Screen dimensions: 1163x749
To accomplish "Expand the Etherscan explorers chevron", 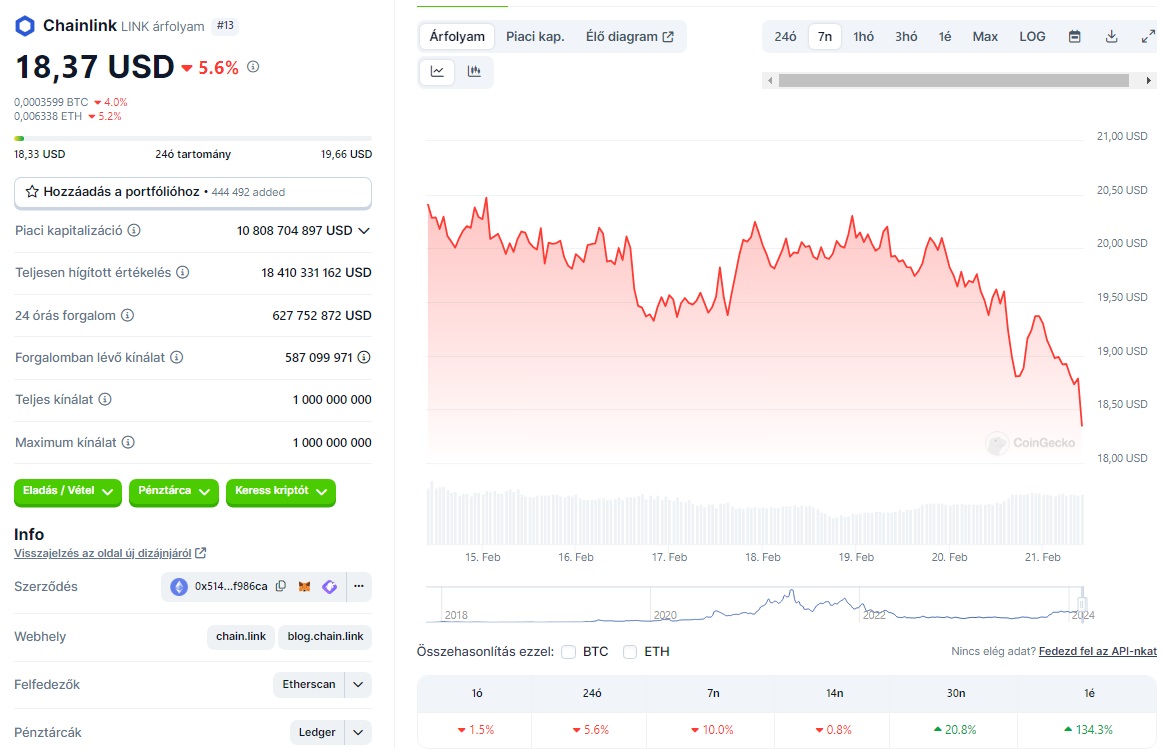I will 358,684.
